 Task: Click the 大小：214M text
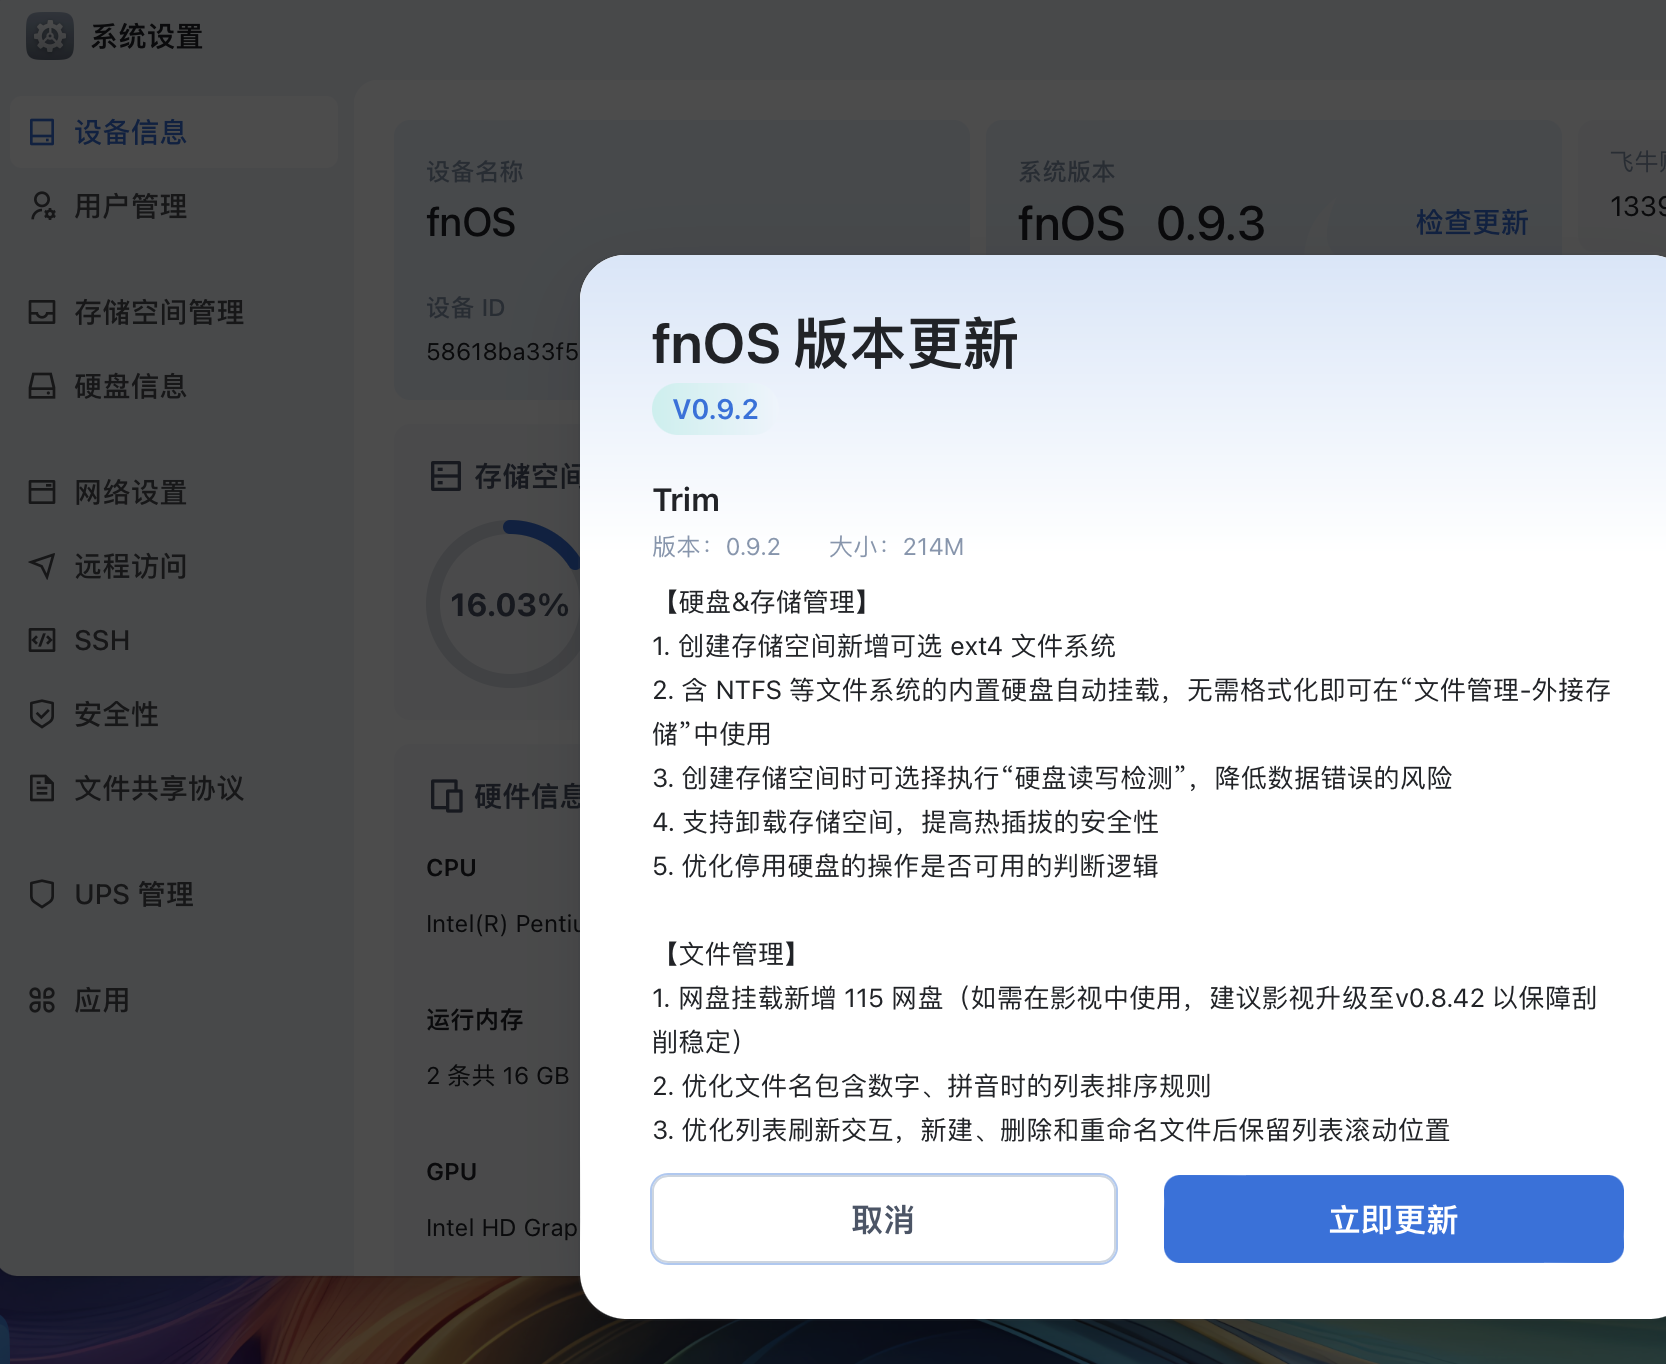pos(896,547)
